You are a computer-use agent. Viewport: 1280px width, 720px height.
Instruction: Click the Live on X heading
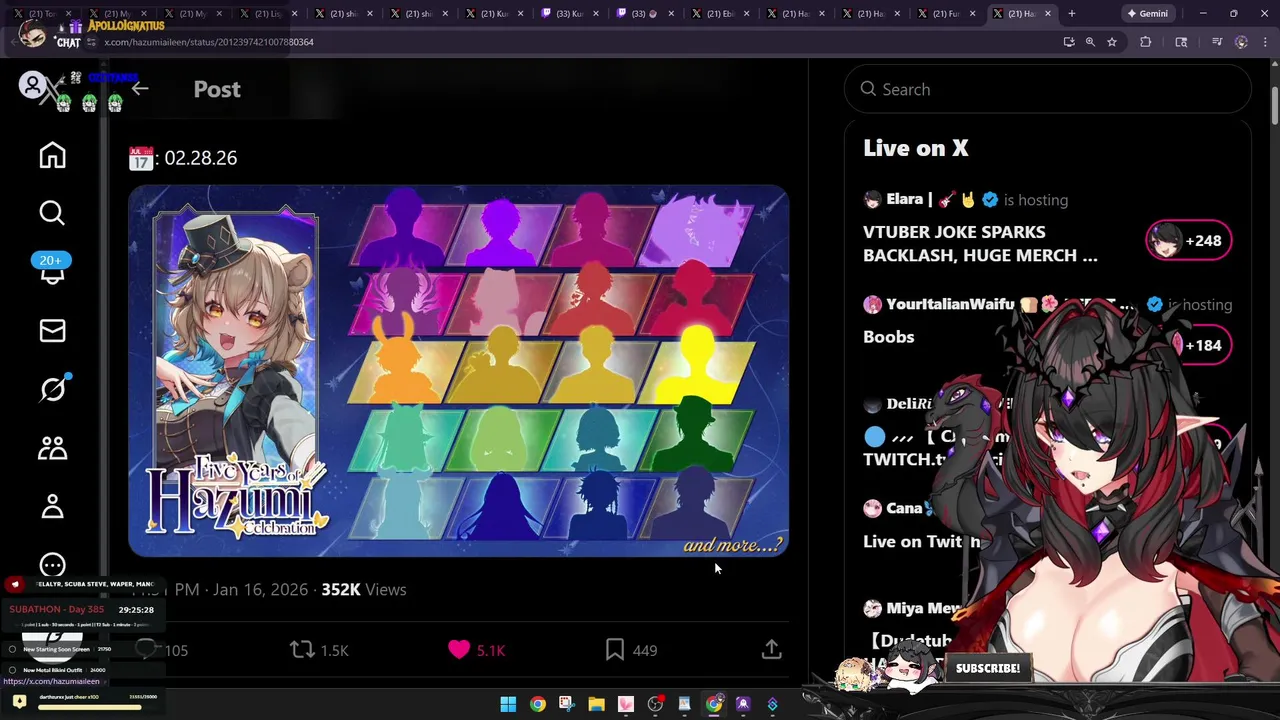tap(916, 148)
